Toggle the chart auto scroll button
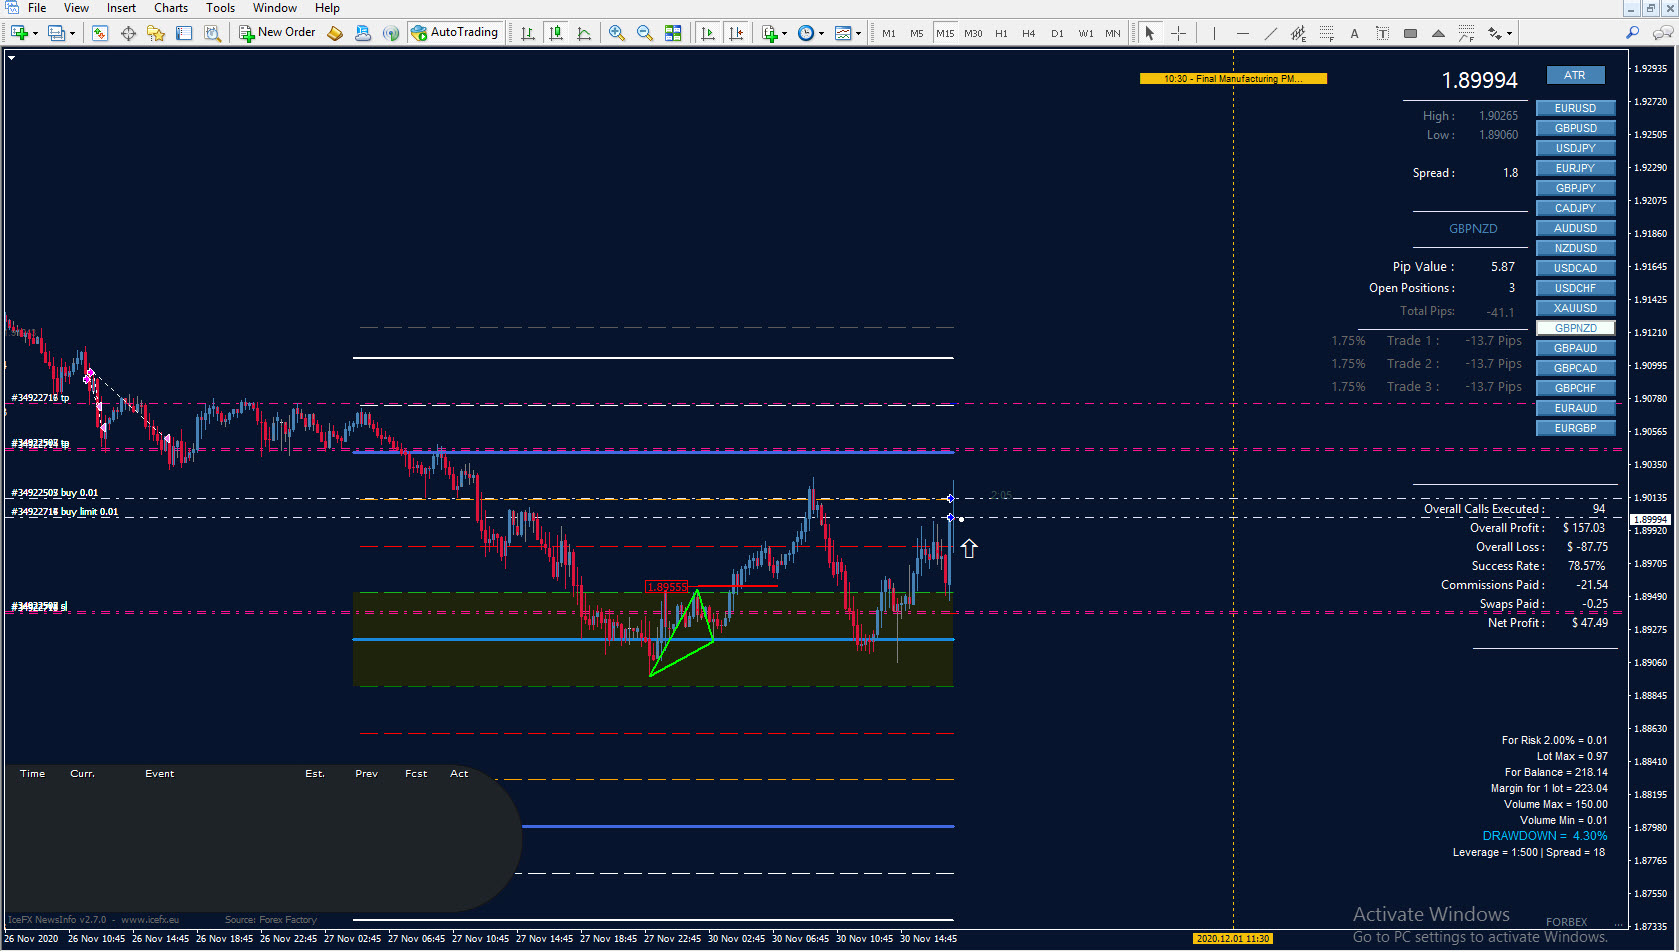Viewport: 1679px width, 952px height. pyautogui.click(x=708, y=33)
